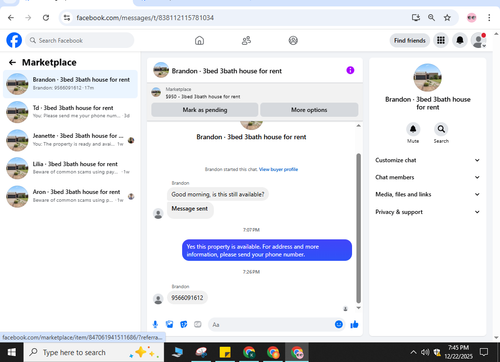500x362 pixels.
Task: Click the listing photo in right panel
Action: click(x=427, y=78)
